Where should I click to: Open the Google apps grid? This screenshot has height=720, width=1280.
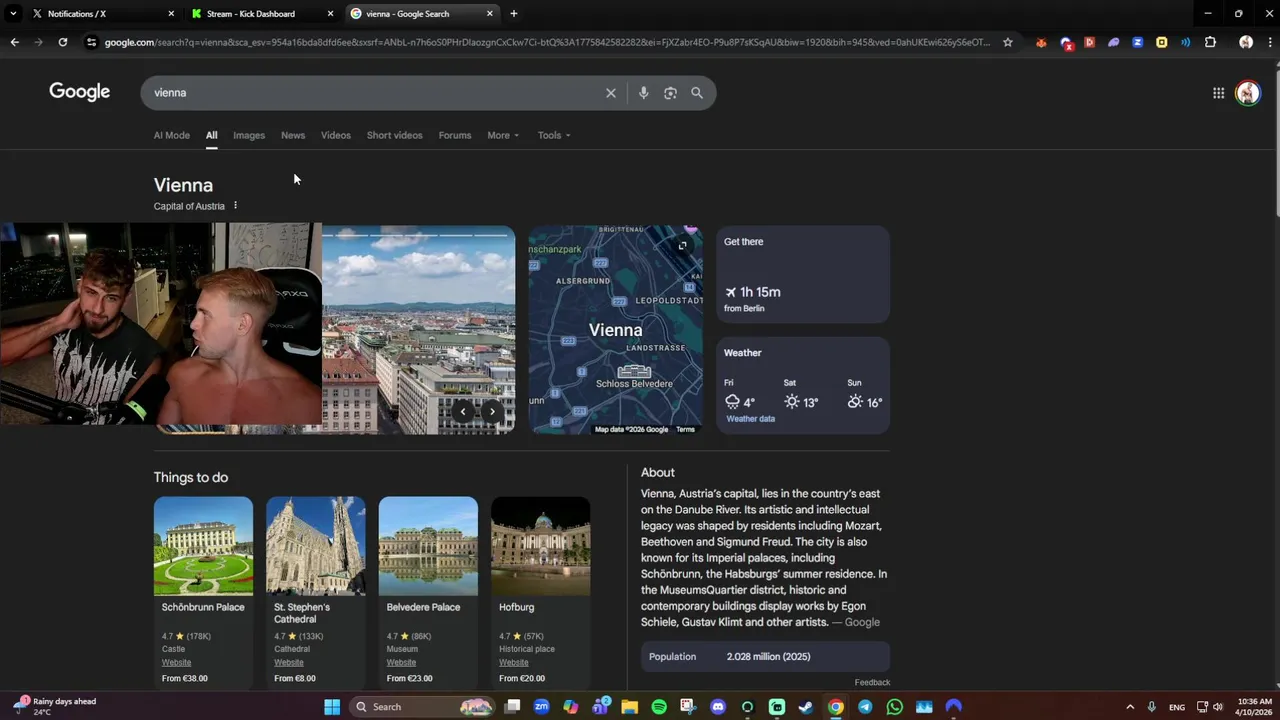(x=1218, y=93)
